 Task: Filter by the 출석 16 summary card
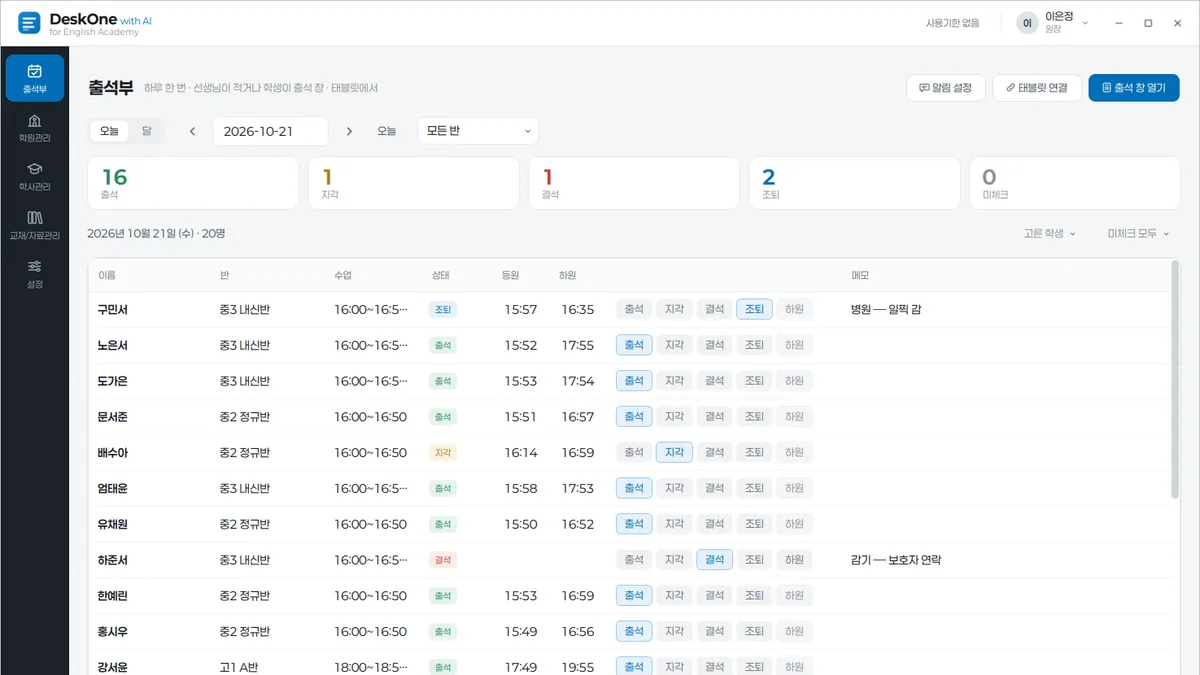pos(193,183)
